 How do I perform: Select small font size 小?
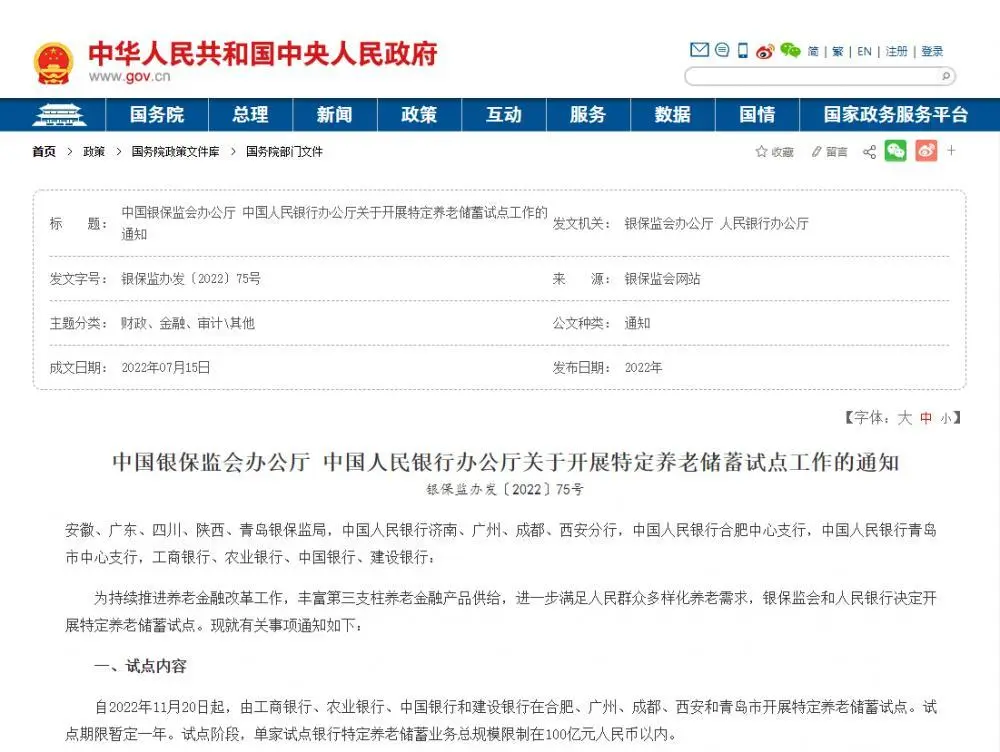945,419
